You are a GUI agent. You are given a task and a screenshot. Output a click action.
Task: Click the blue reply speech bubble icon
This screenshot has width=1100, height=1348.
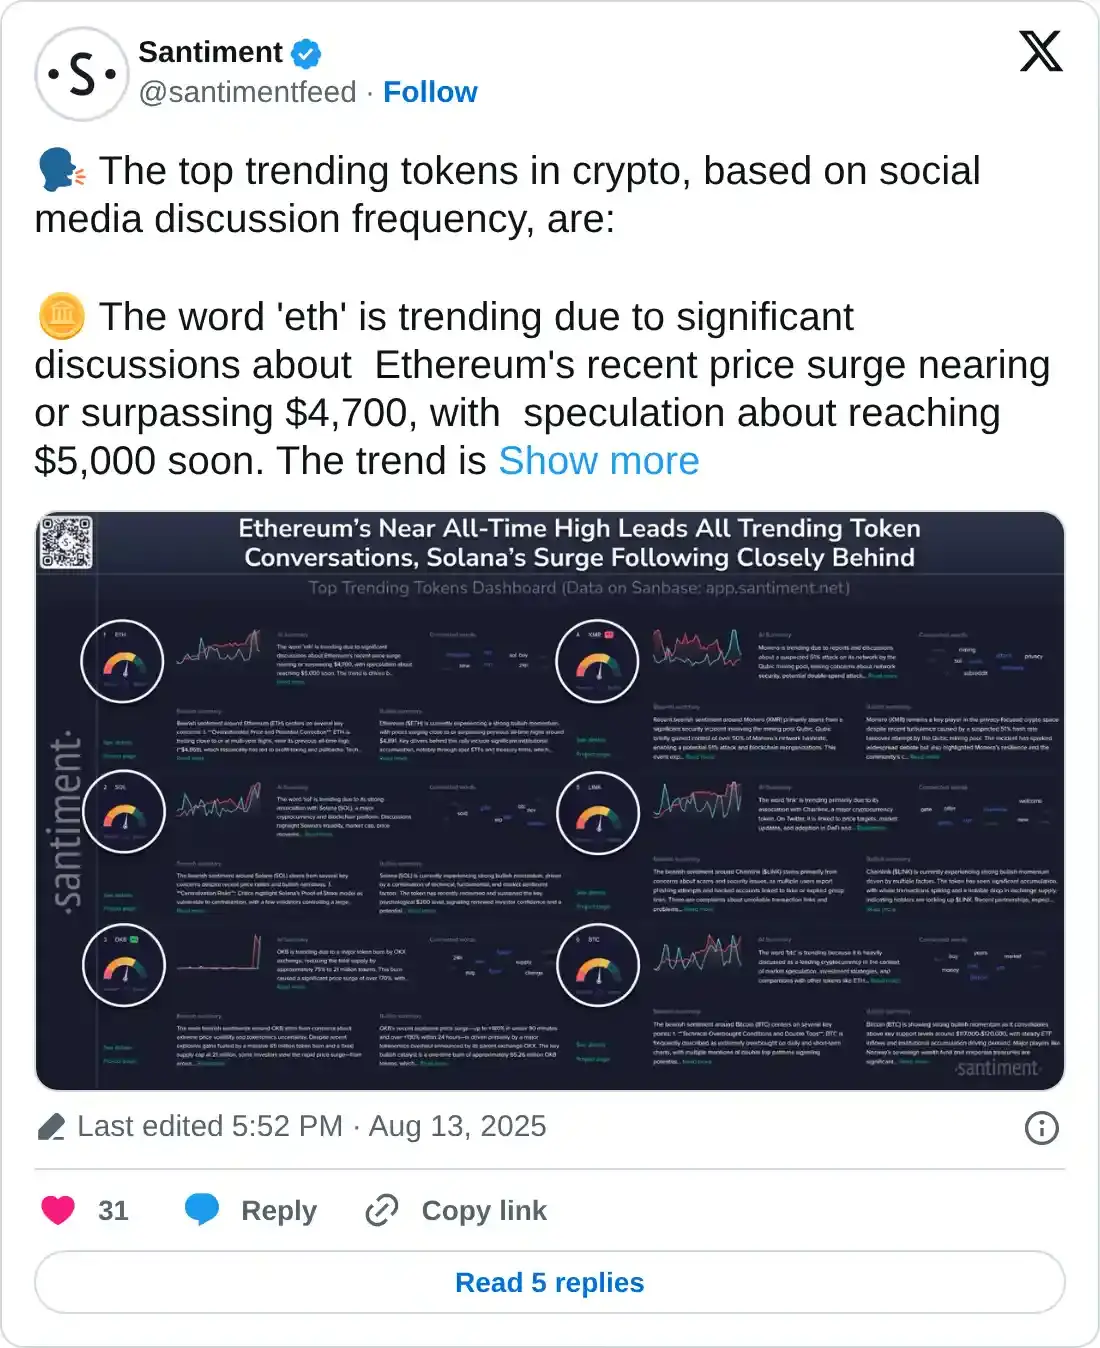(202, 1210)
